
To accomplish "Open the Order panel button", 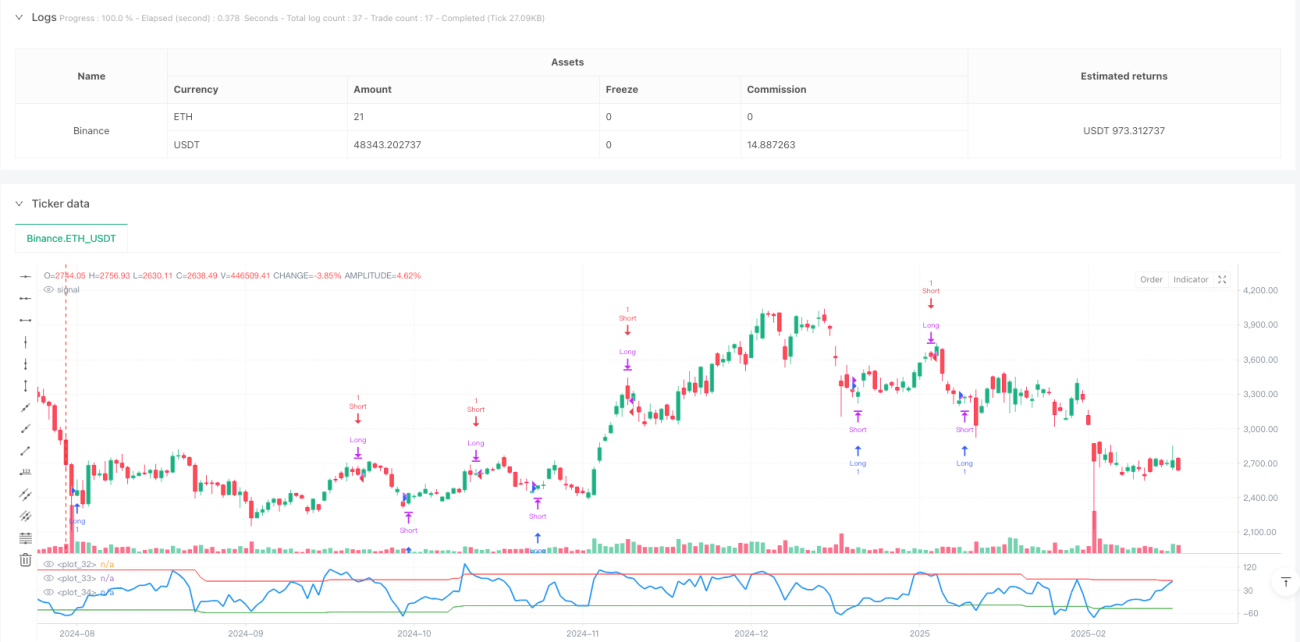I will 1151,280.
